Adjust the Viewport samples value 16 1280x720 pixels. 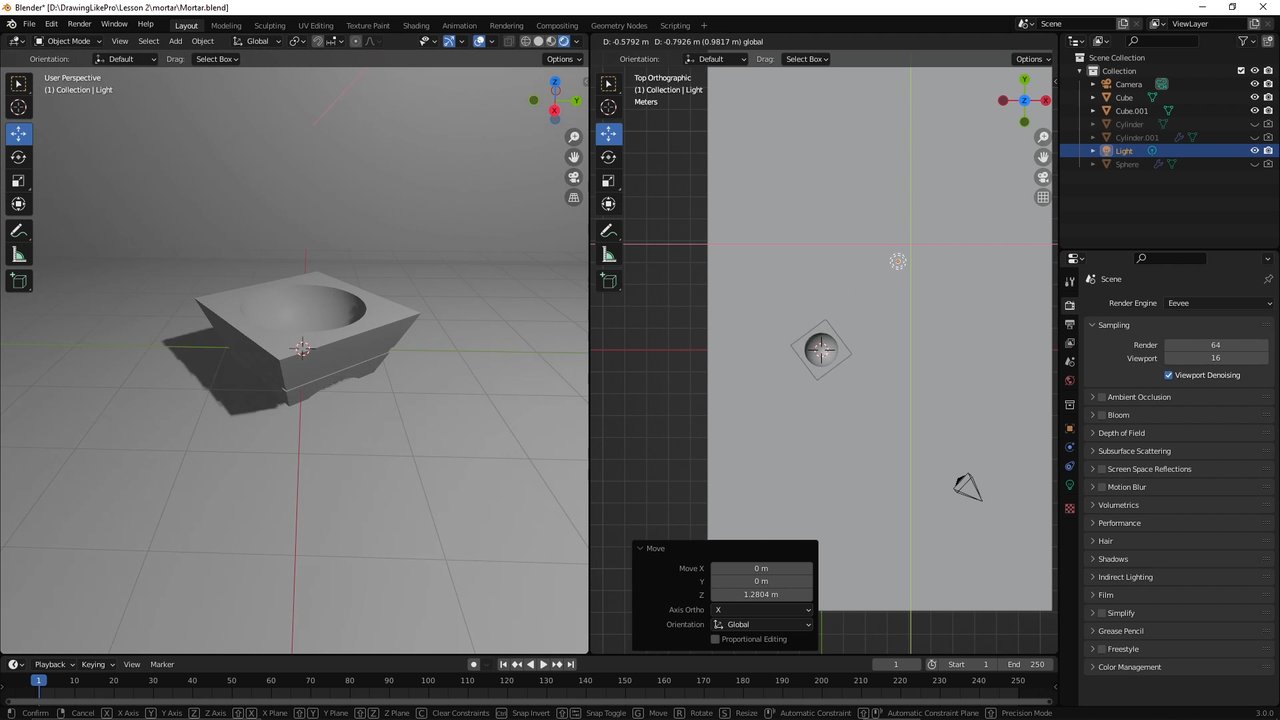[1215, 358]
